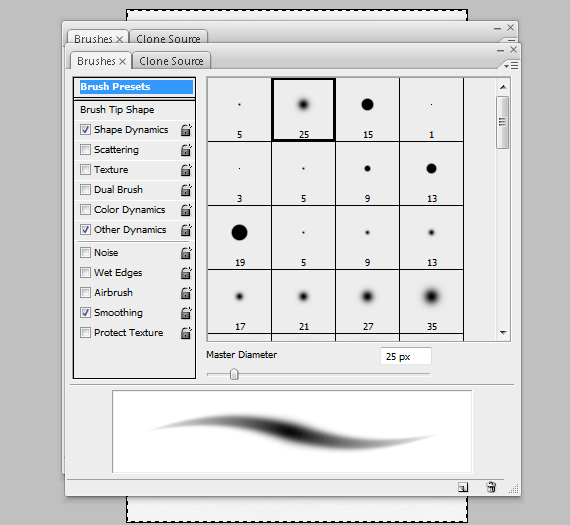Enable the Texture checkbox
Viewport: 570px width, 525px height.
[x=85, y=169]
